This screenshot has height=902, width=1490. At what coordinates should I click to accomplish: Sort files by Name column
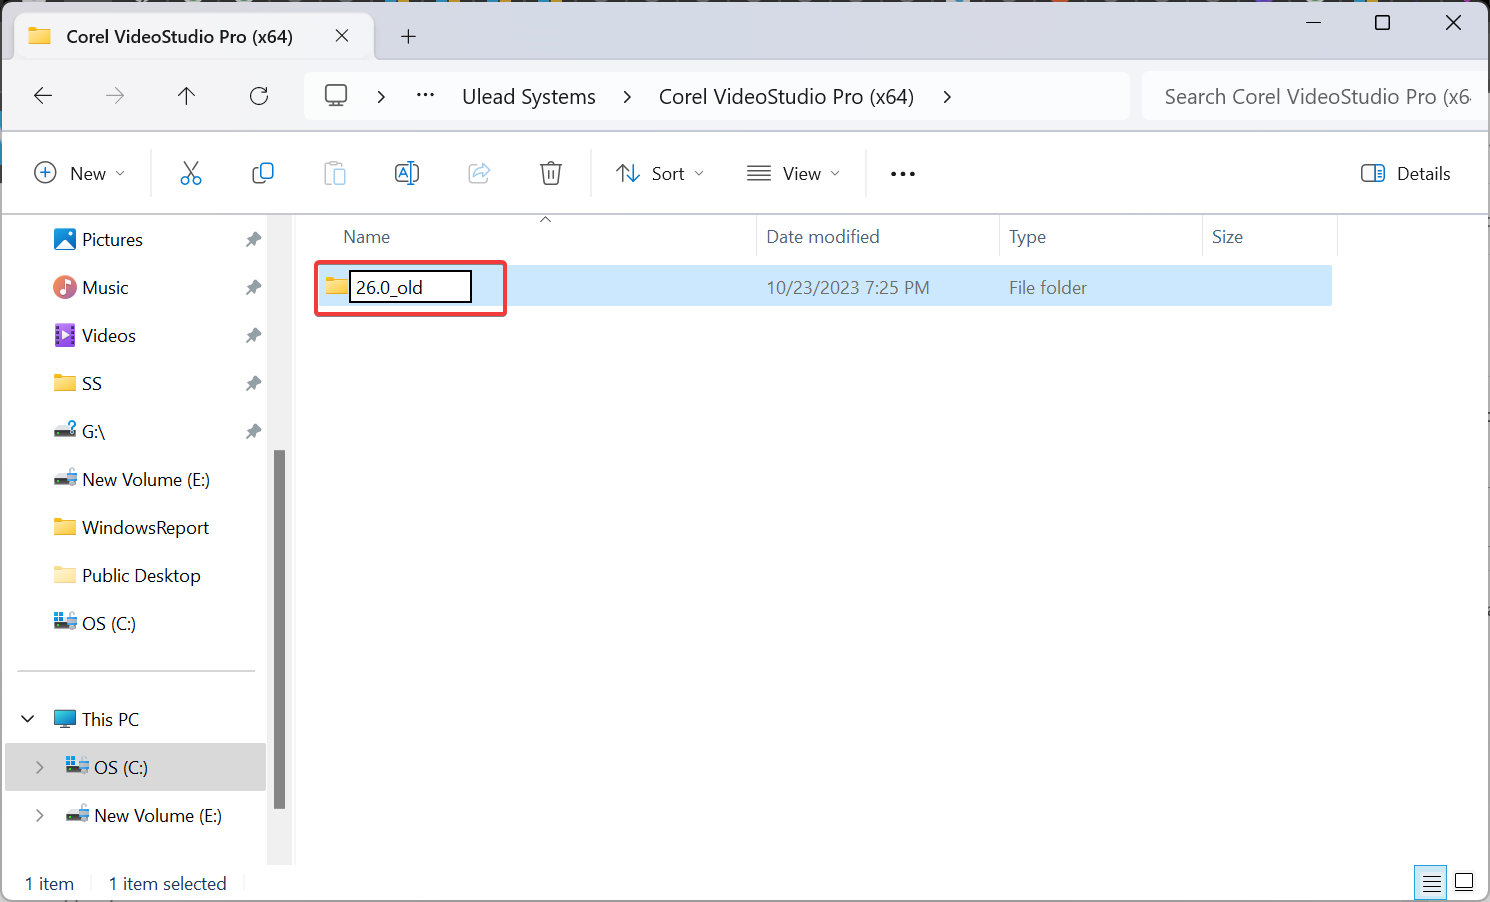click(x=367, y=237)
